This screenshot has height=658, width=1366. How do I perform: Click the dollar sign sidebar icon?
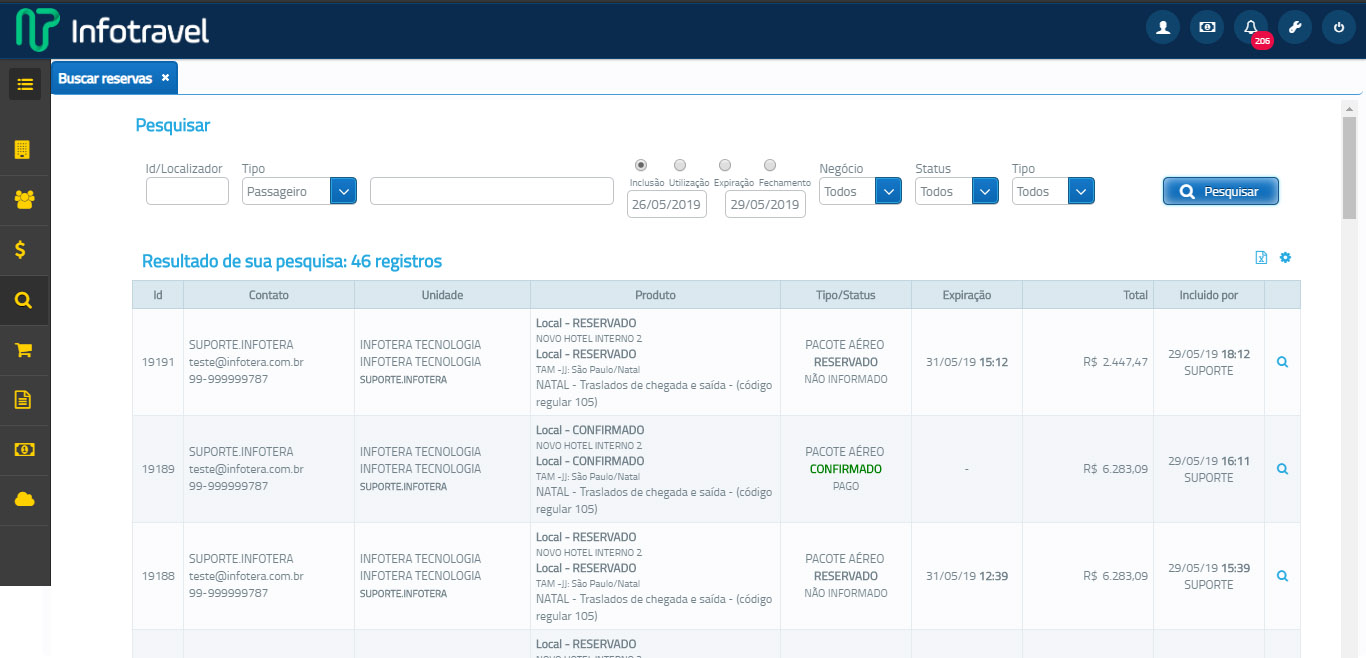click(x=21, y=250)
